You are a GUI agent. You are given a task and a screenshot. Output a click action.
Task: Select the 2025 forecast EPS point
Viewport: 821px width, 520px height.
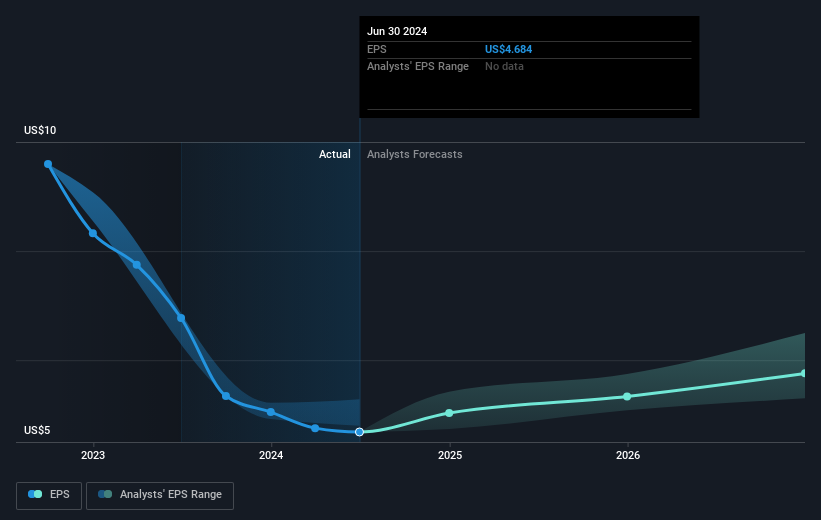pos(449,413)
